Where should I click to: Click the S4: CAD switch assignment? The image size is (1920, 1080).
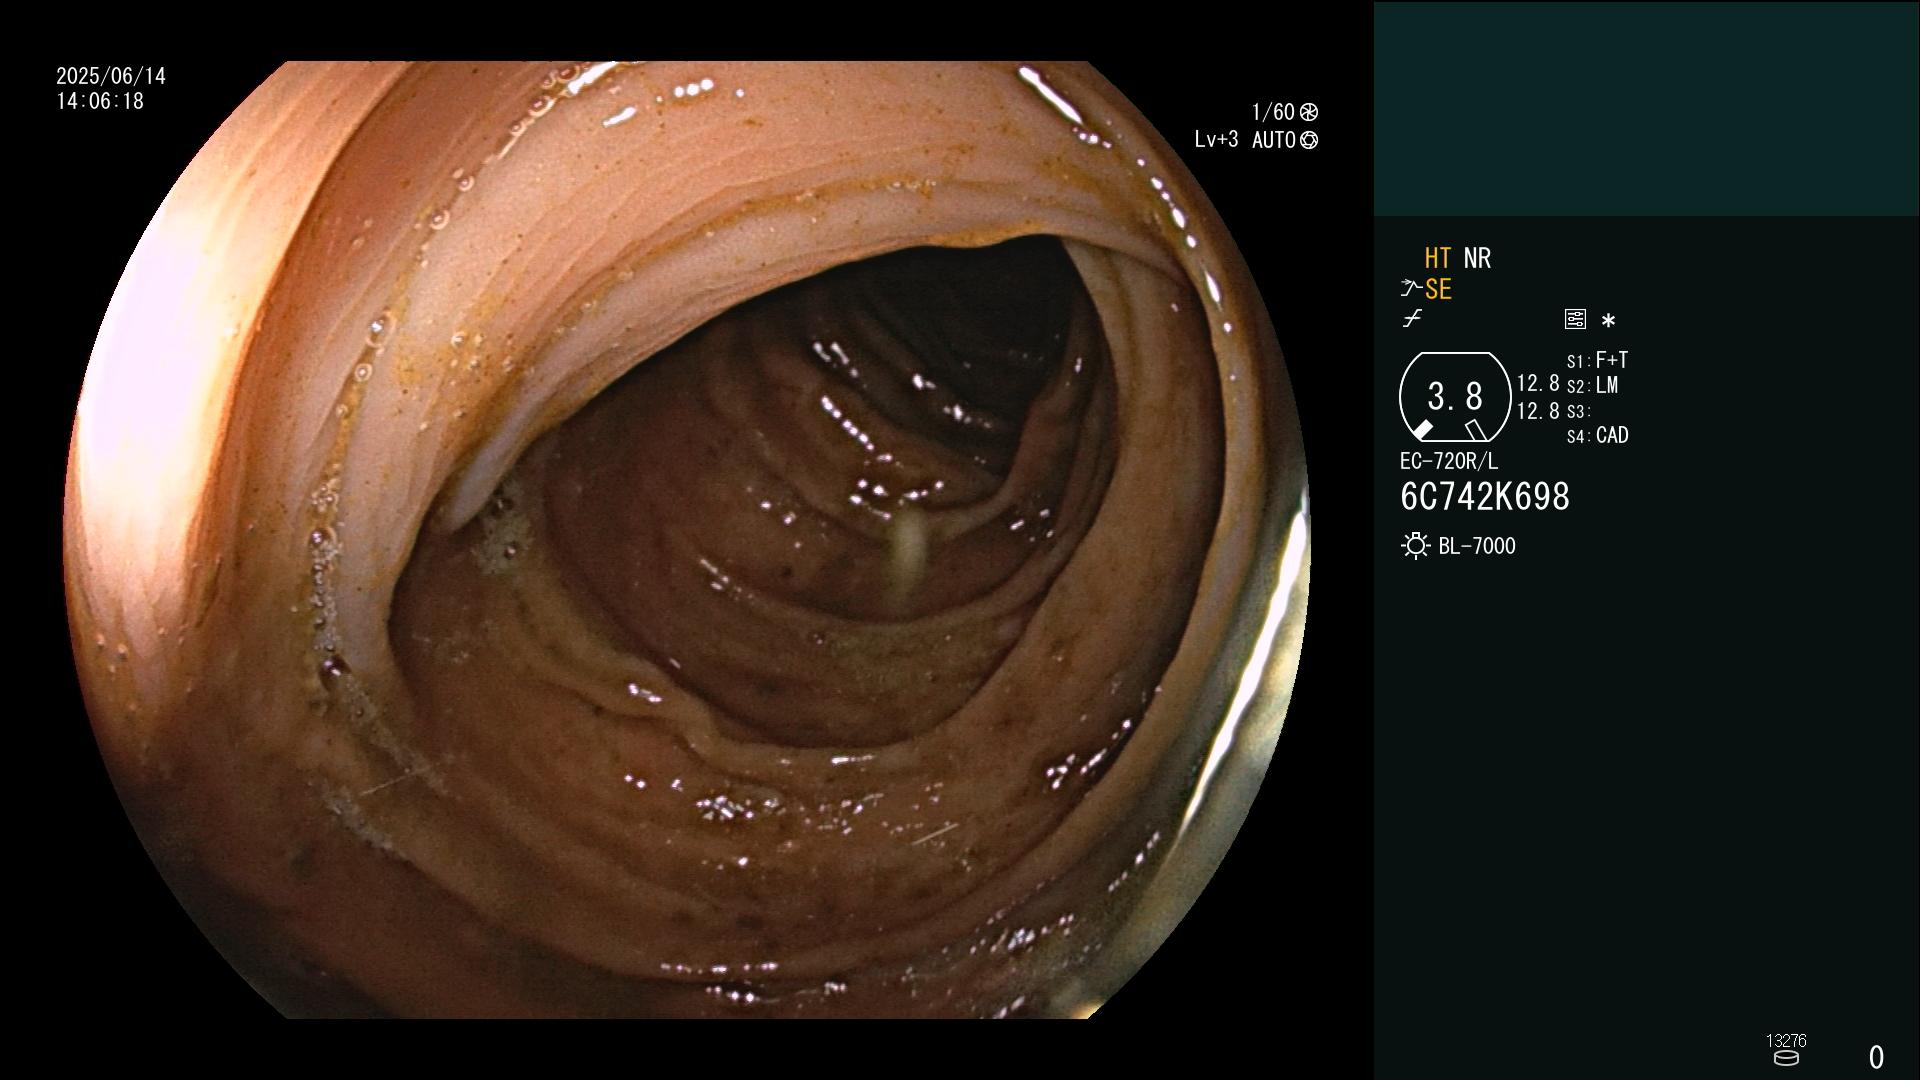pyautogui.click(x=1598, y=435)
